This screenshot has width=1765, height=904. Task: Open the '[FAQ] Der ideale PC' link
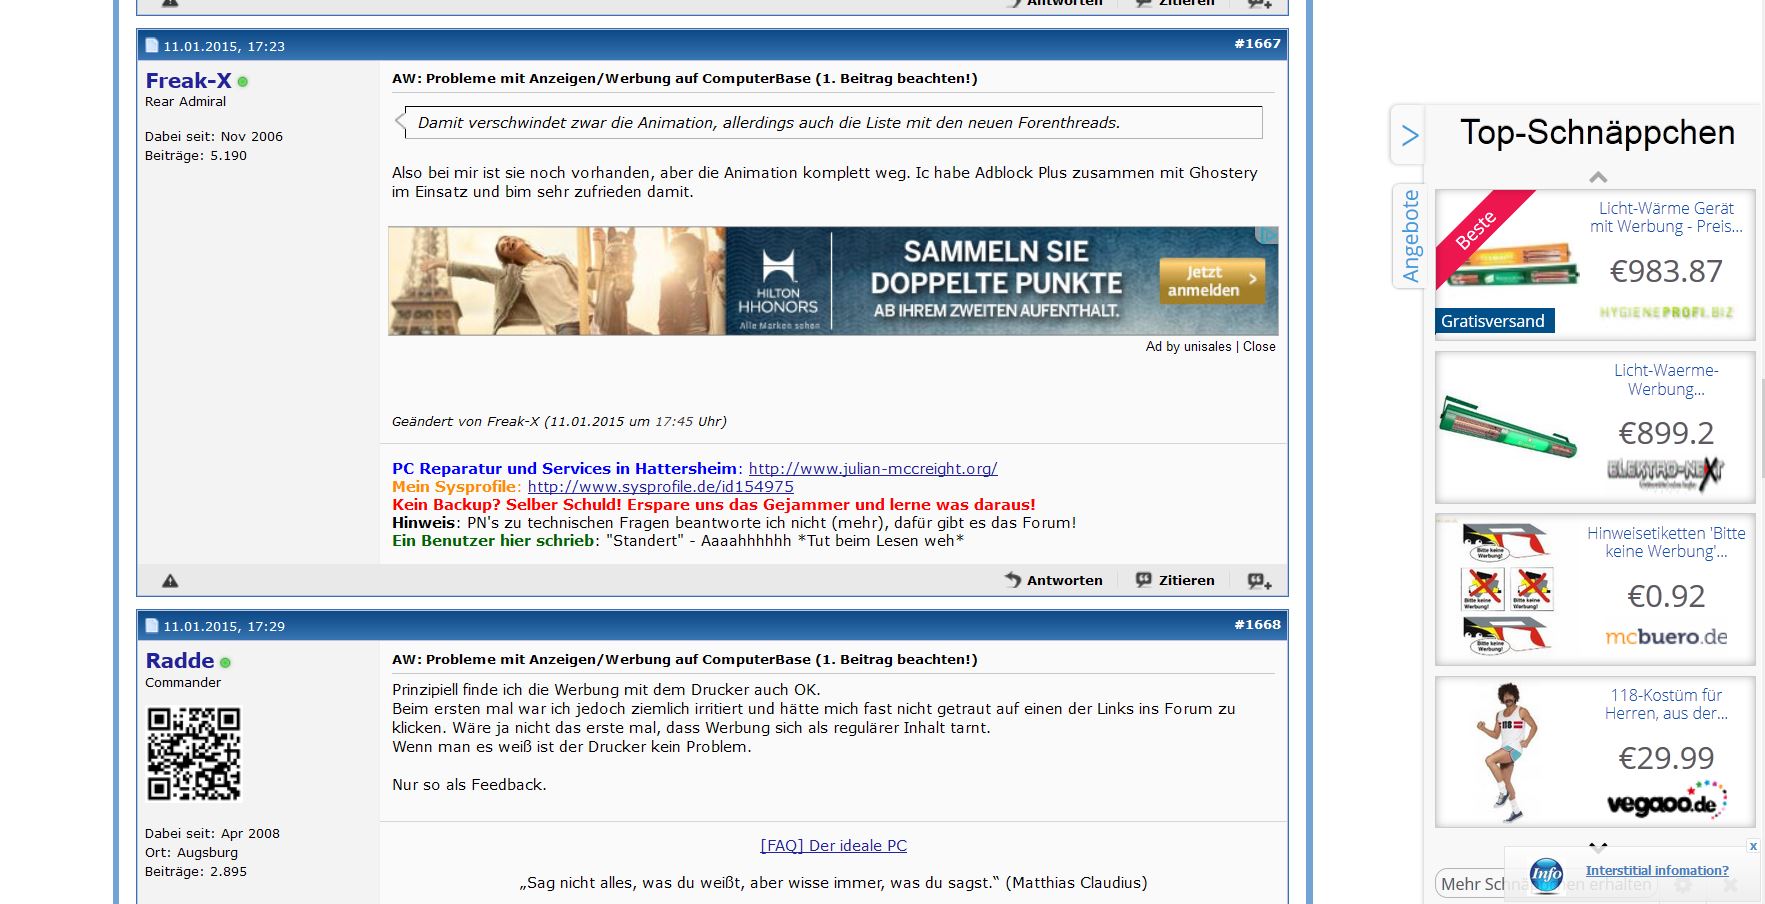pyautogui.click(x=833, y=846)
